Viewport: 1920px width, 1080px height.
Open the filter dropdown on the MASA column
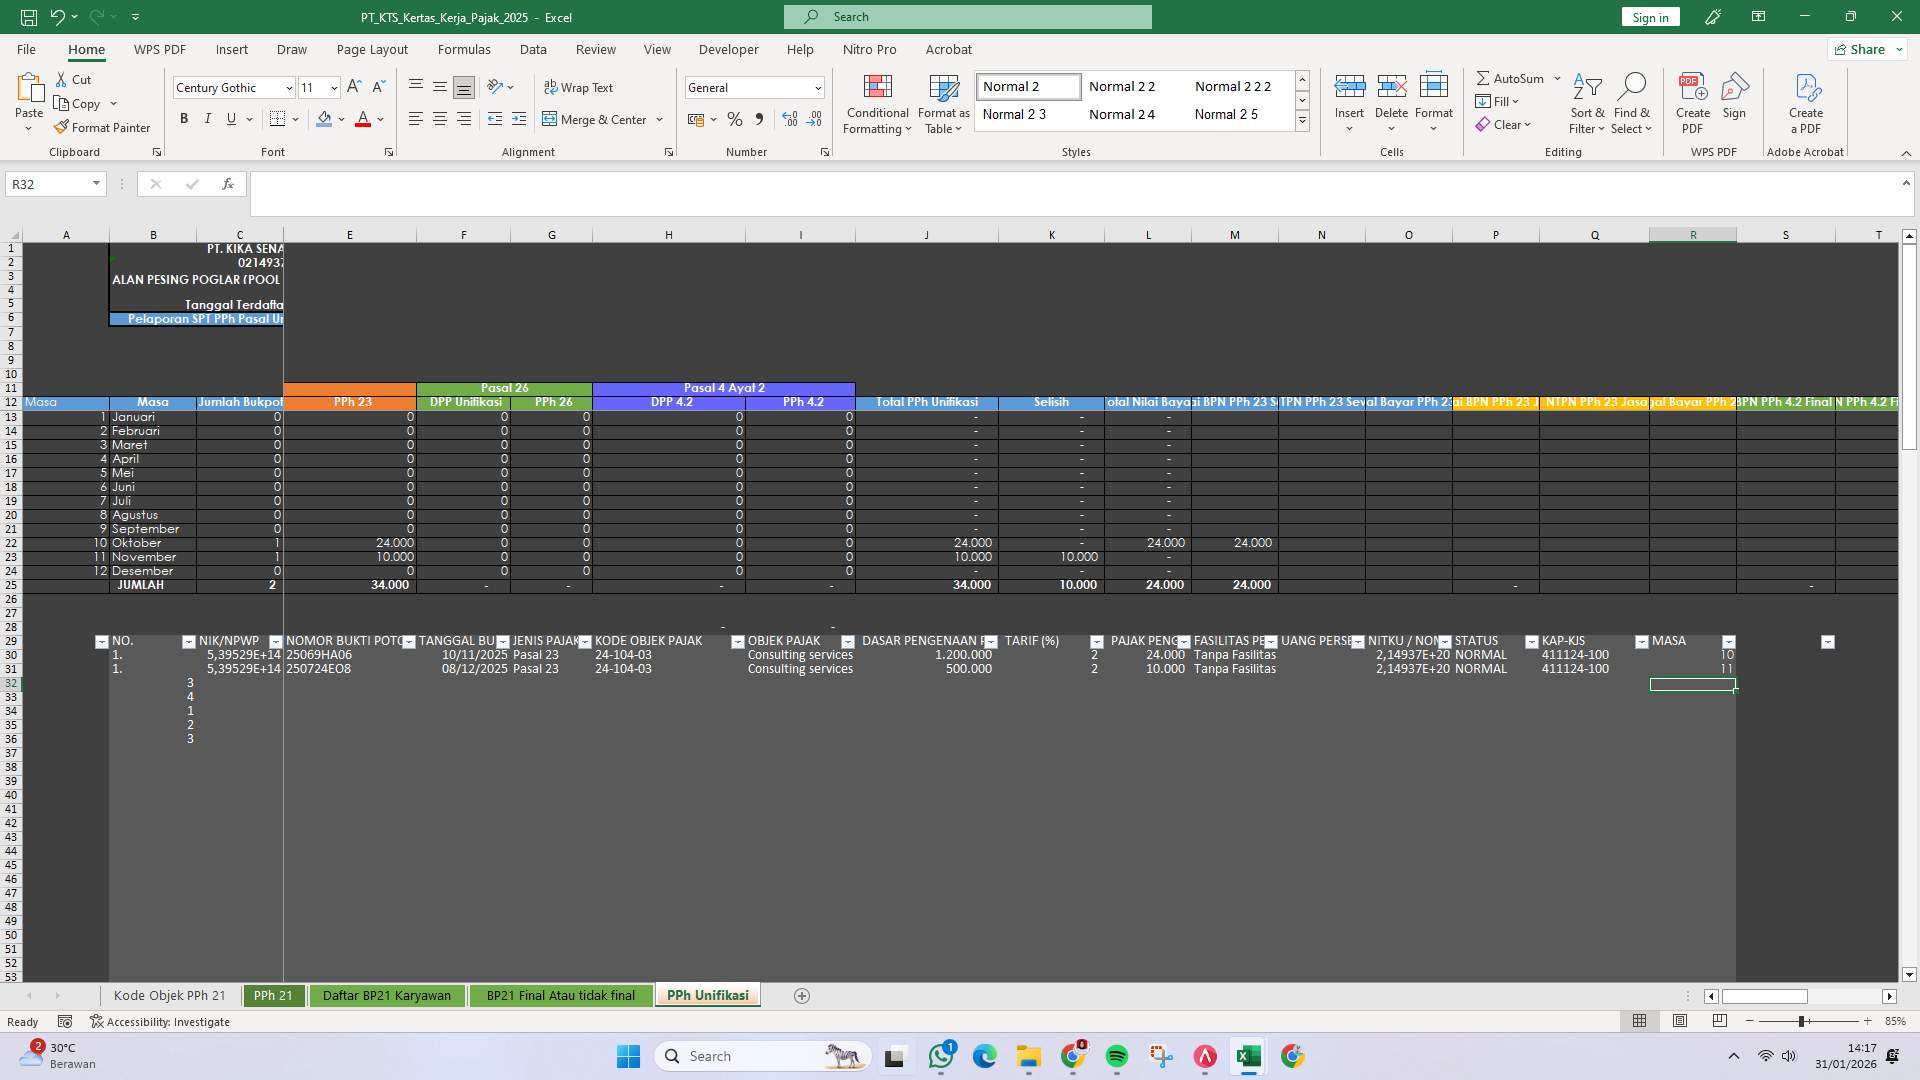(x=1727, y=641)
